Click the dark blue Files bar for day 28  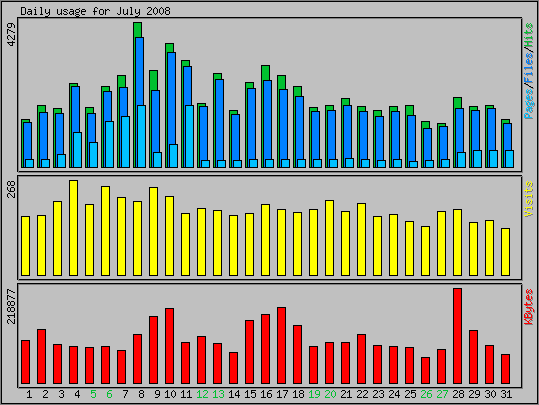click(459, 130)
